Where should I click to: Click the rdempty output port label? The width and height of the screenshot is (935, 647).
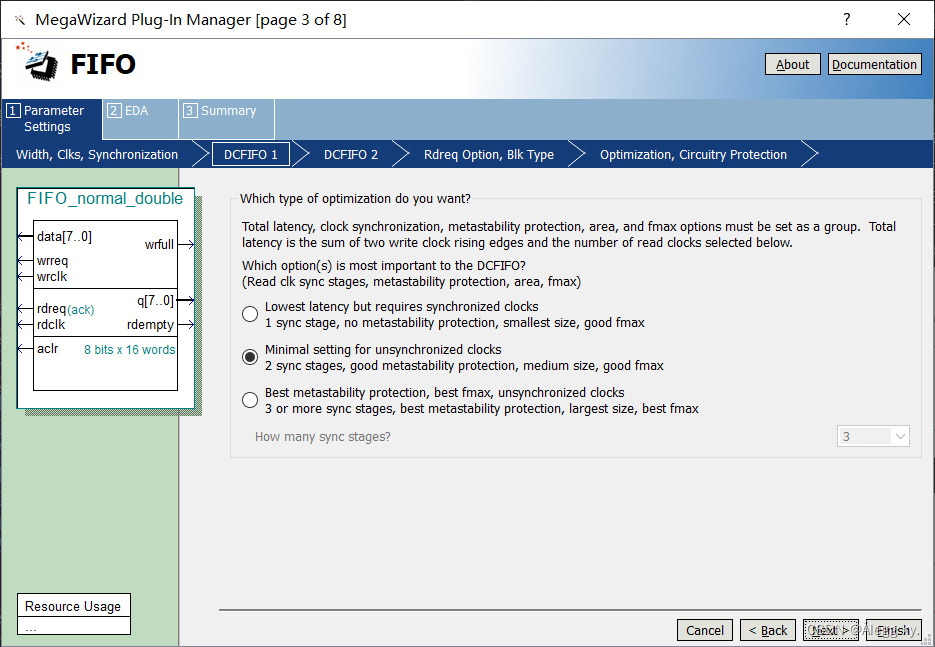[x=150, y=325]
